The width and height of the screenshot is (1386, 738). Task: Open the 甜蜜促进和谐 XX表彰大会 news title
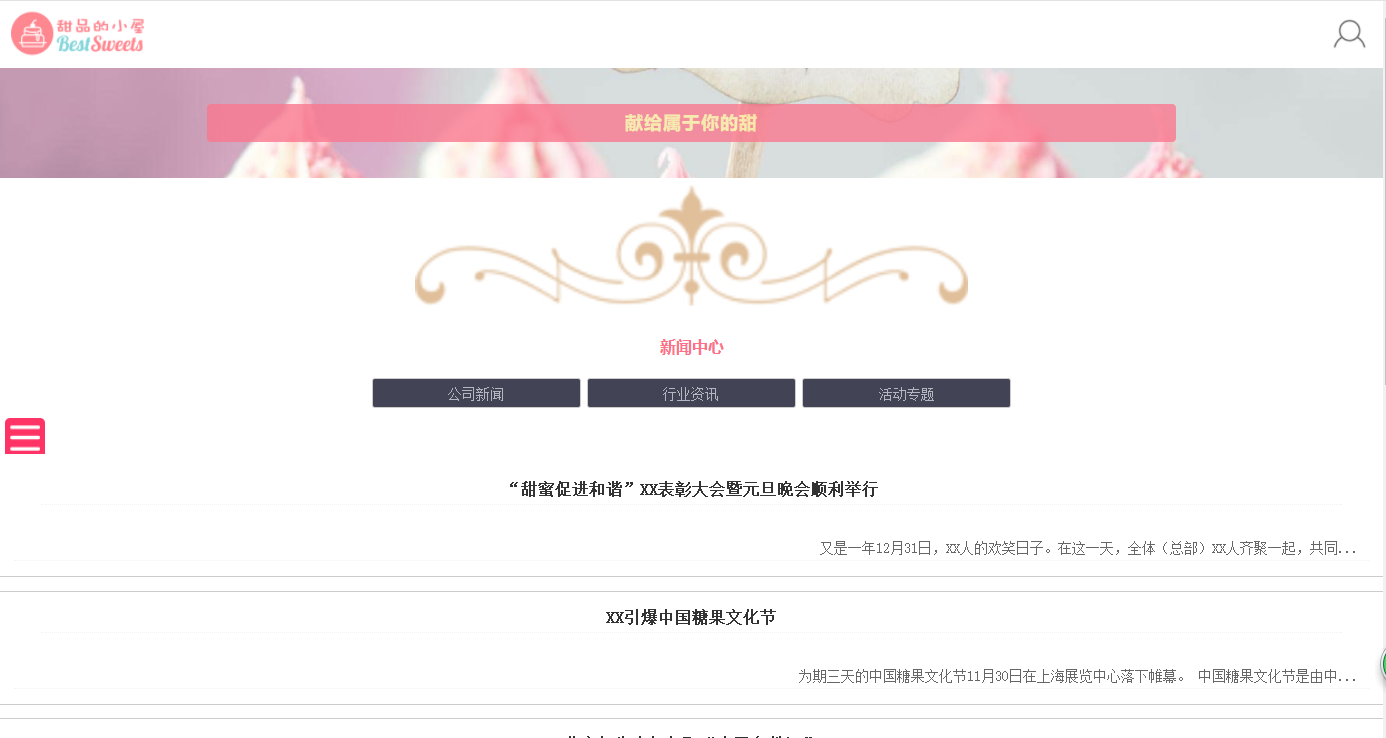(692, 489)
